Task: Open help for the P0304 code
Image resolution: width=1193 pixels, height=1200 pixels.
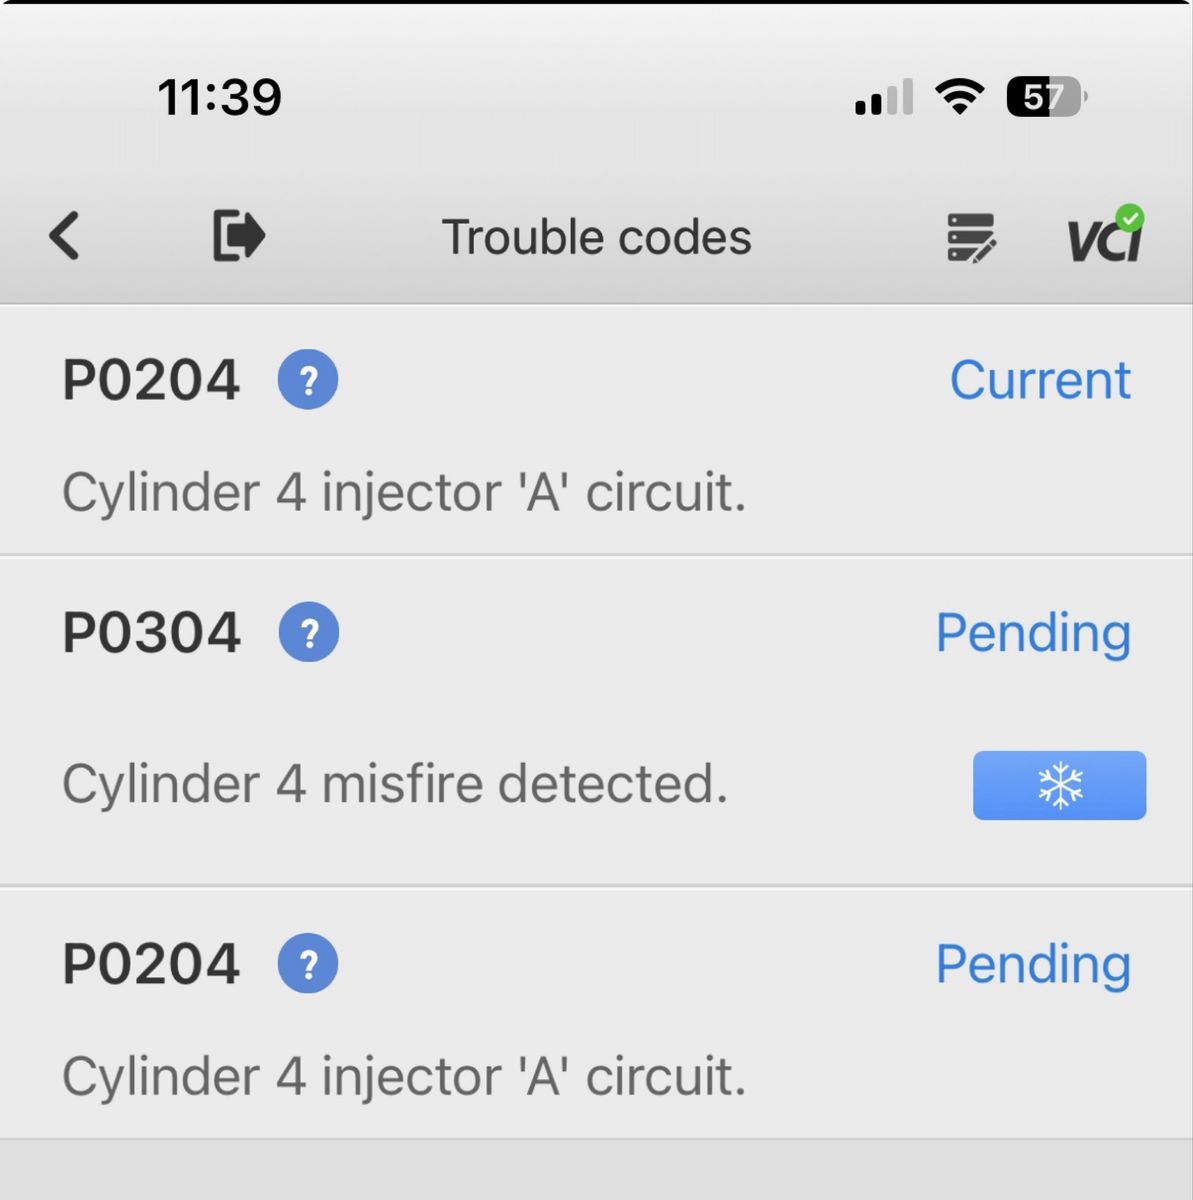Action: pos(308,632)
